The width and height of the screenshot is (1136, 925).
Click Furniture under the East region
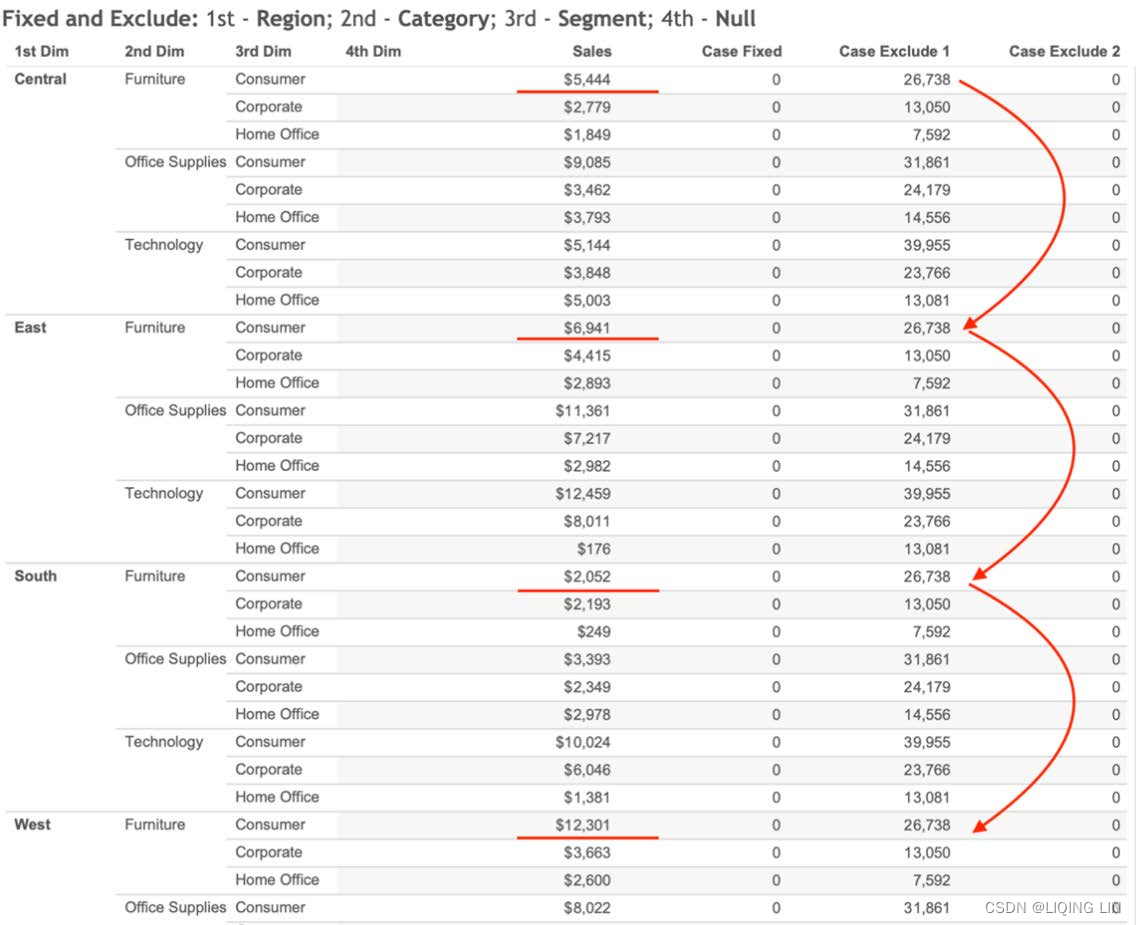[x=154, y=327]
